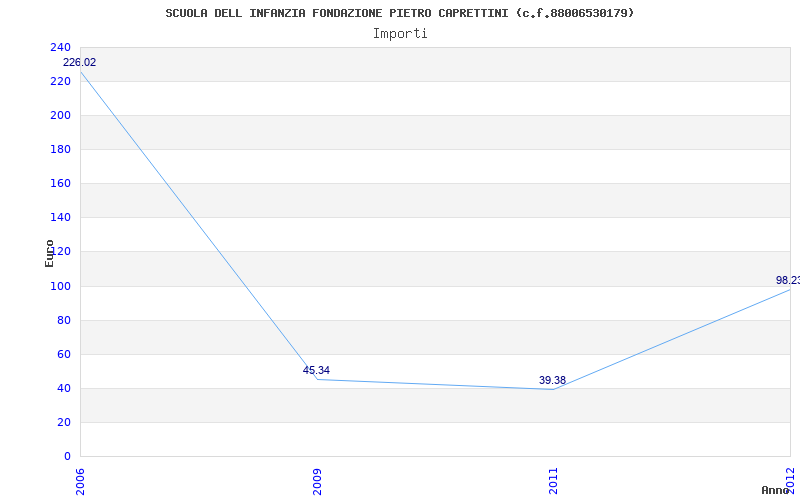Image resolution: width=800 pixels, height=500 pixels.
Task: Click the 200 y-axis tick label
Action: (60, 116)
